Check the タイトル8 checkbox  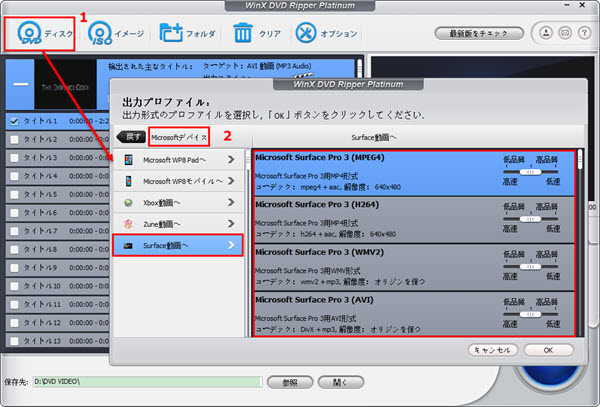14,250
